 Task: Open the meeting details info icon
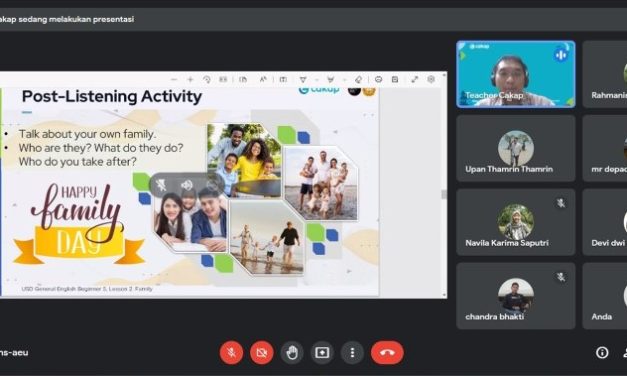point(602,352)
